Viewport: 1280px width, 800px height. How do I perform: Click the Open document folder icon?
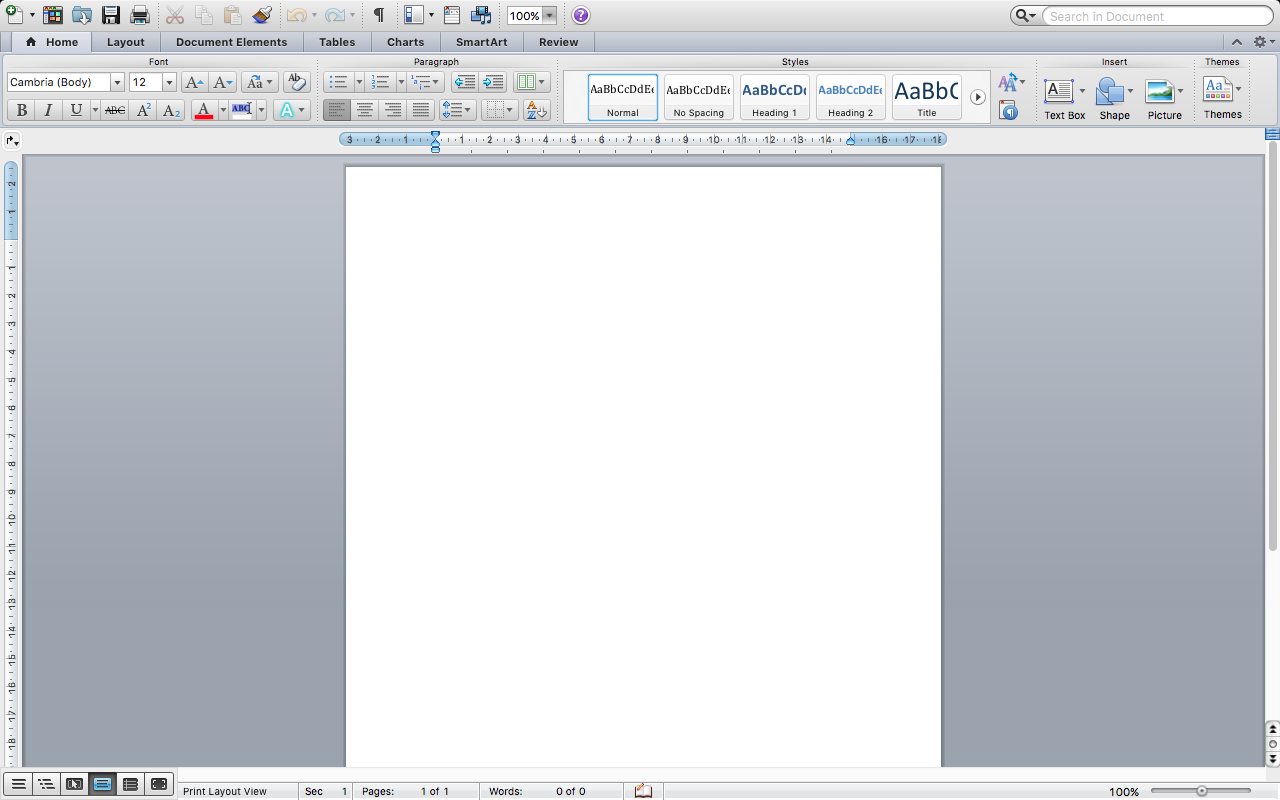[x=82, y=15]
